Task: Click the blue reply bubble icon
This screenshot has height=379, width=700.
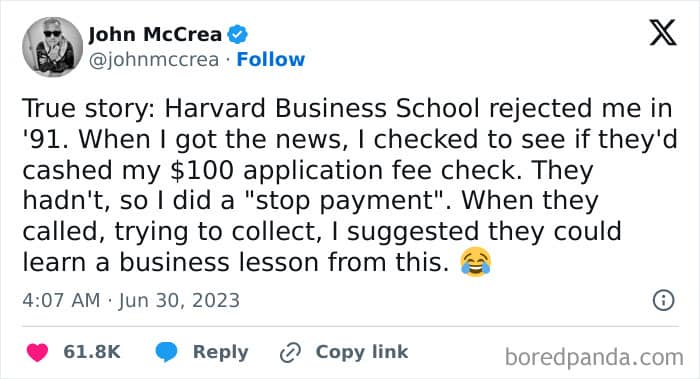Action: click(x=166, y=352)
